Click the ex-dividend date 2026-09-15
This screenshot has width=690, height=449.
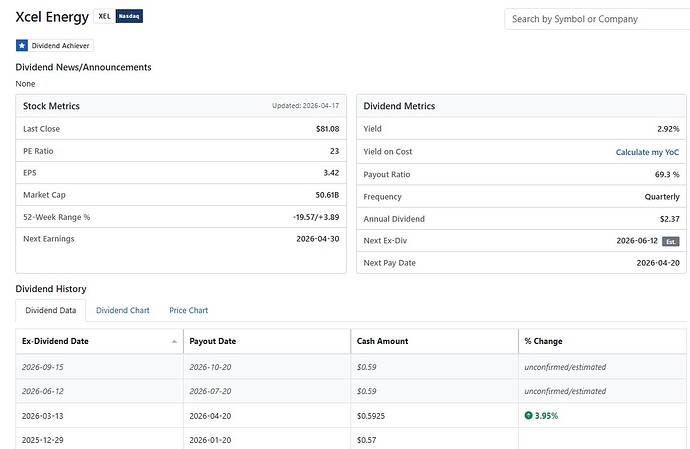click(x=43, y=367)
